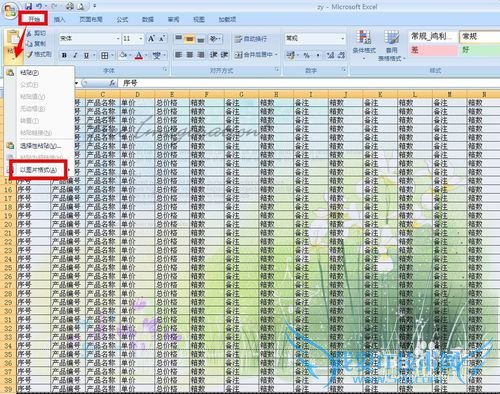
Task: Expand the Font group dialog launcher
Action: point(165,69)
